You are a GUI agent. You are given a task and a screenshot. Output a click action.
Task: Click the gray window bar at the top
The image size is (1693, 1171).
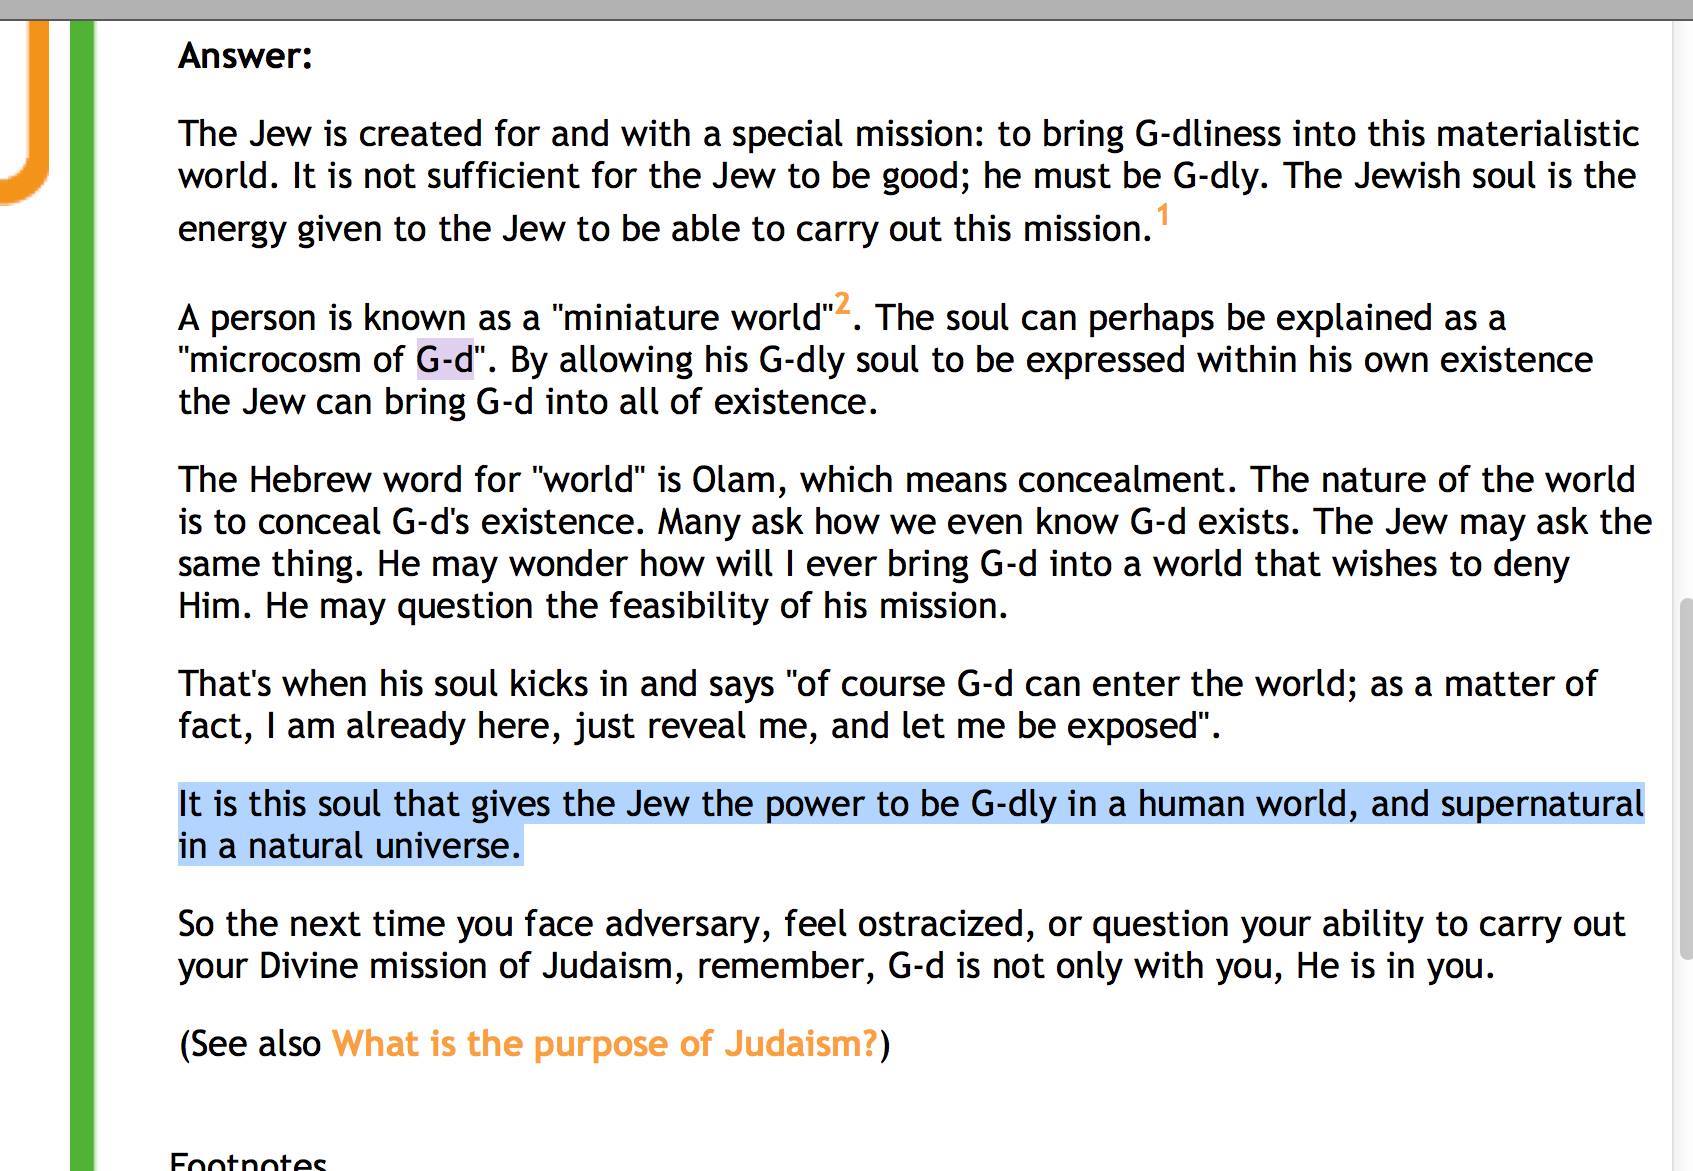846,9
